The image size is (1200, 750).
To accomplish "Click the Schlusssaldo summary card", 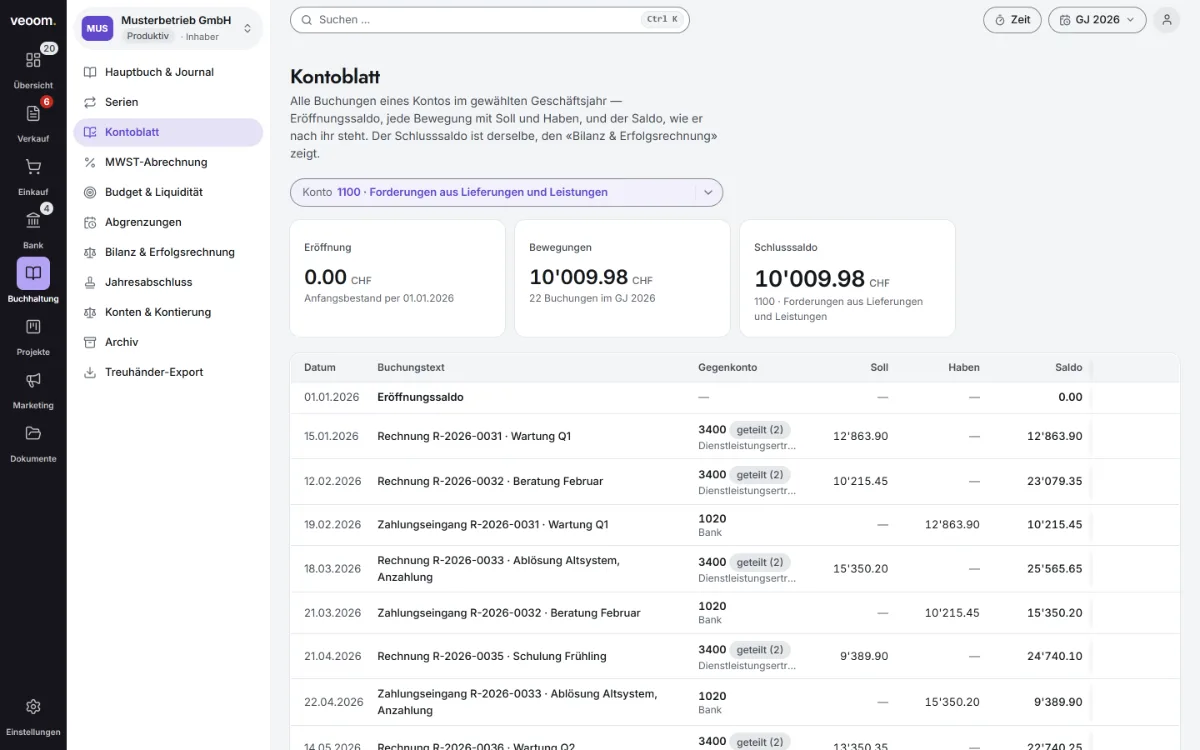I will [847, 278].
